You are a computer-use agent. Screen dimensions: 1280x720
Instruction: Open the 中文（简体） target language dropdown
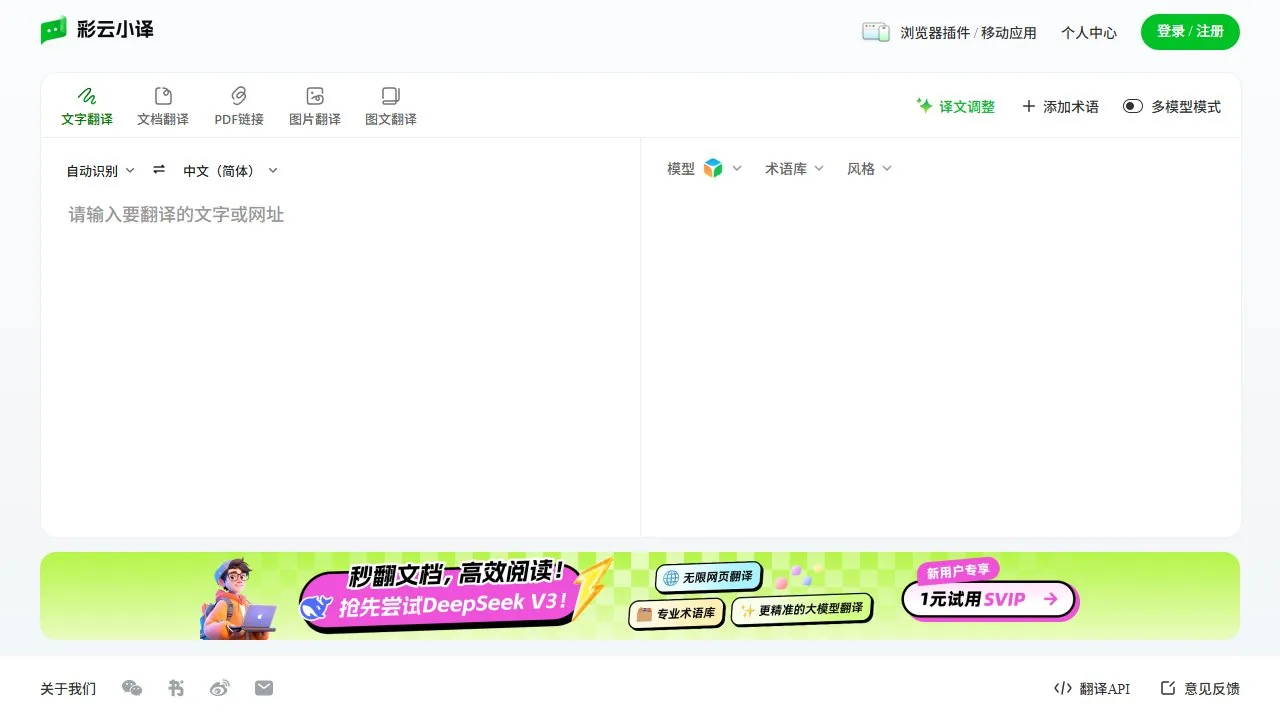230,171
